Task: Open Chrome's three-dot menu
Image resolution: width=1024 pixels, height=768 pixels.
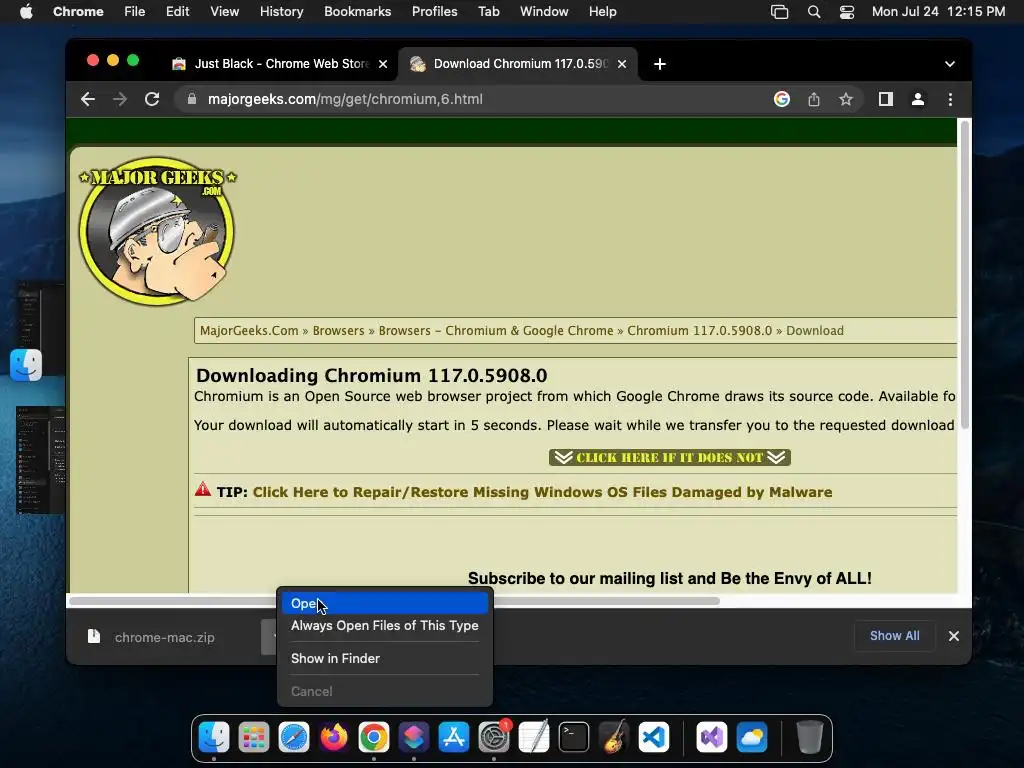Action: pyautogui.click(x=950, y=99)
